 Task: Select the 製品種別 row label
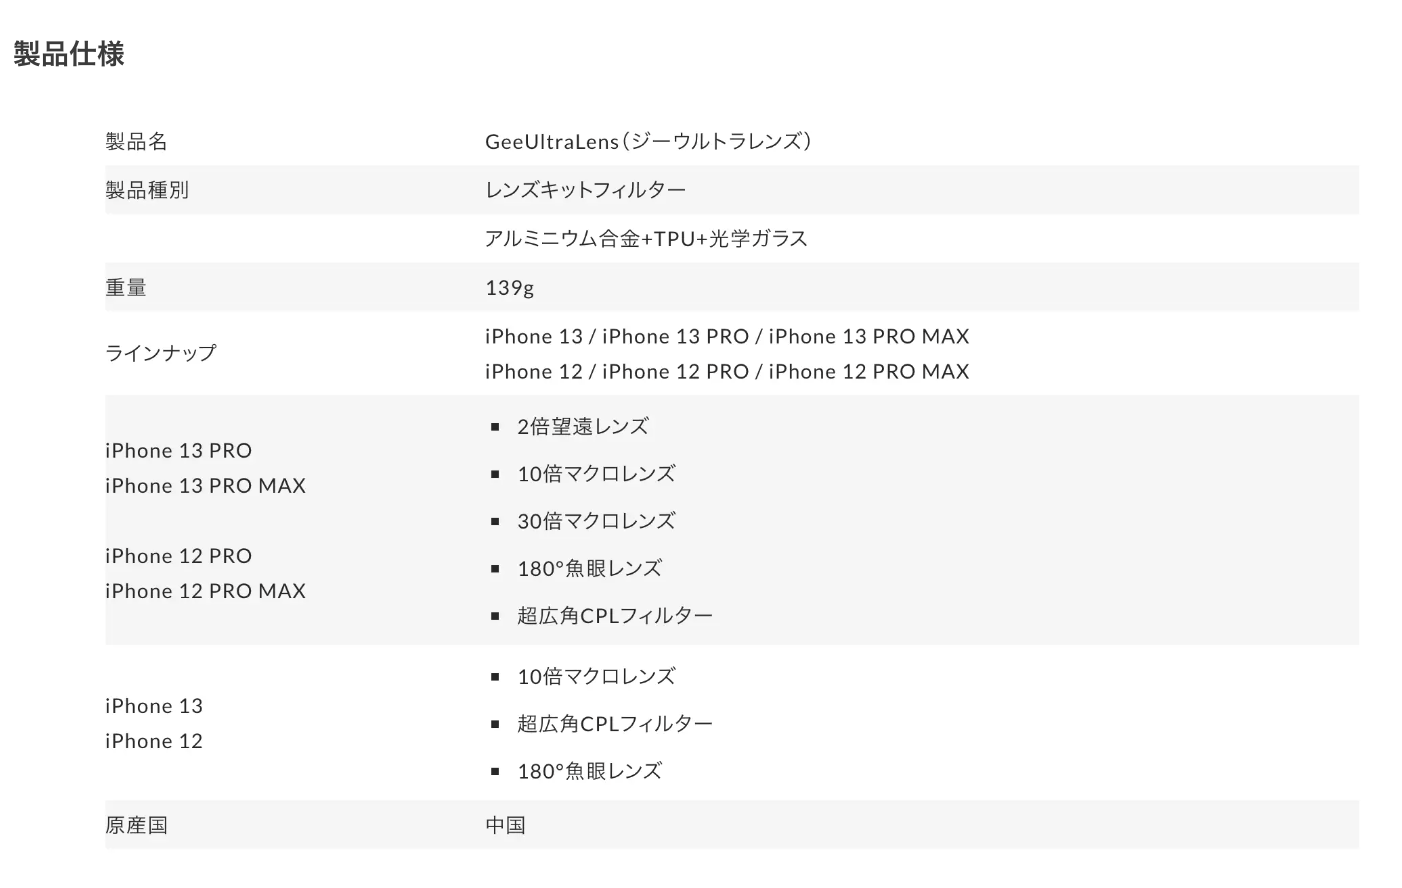click(147, 190)
